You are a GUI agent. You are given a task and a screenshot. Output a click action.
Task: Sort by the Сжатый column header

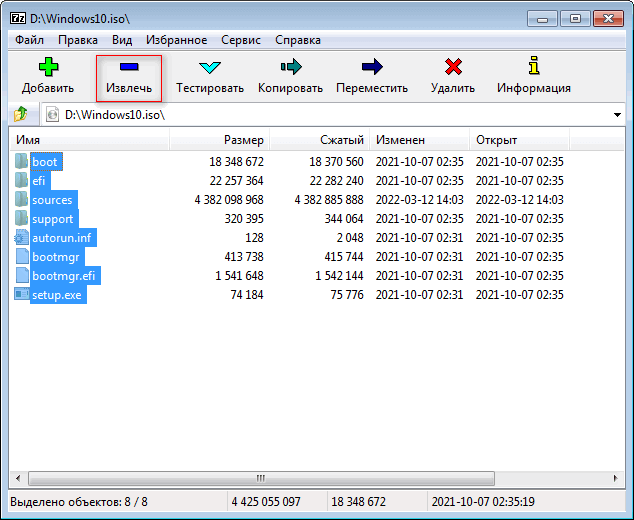point(319,140)
